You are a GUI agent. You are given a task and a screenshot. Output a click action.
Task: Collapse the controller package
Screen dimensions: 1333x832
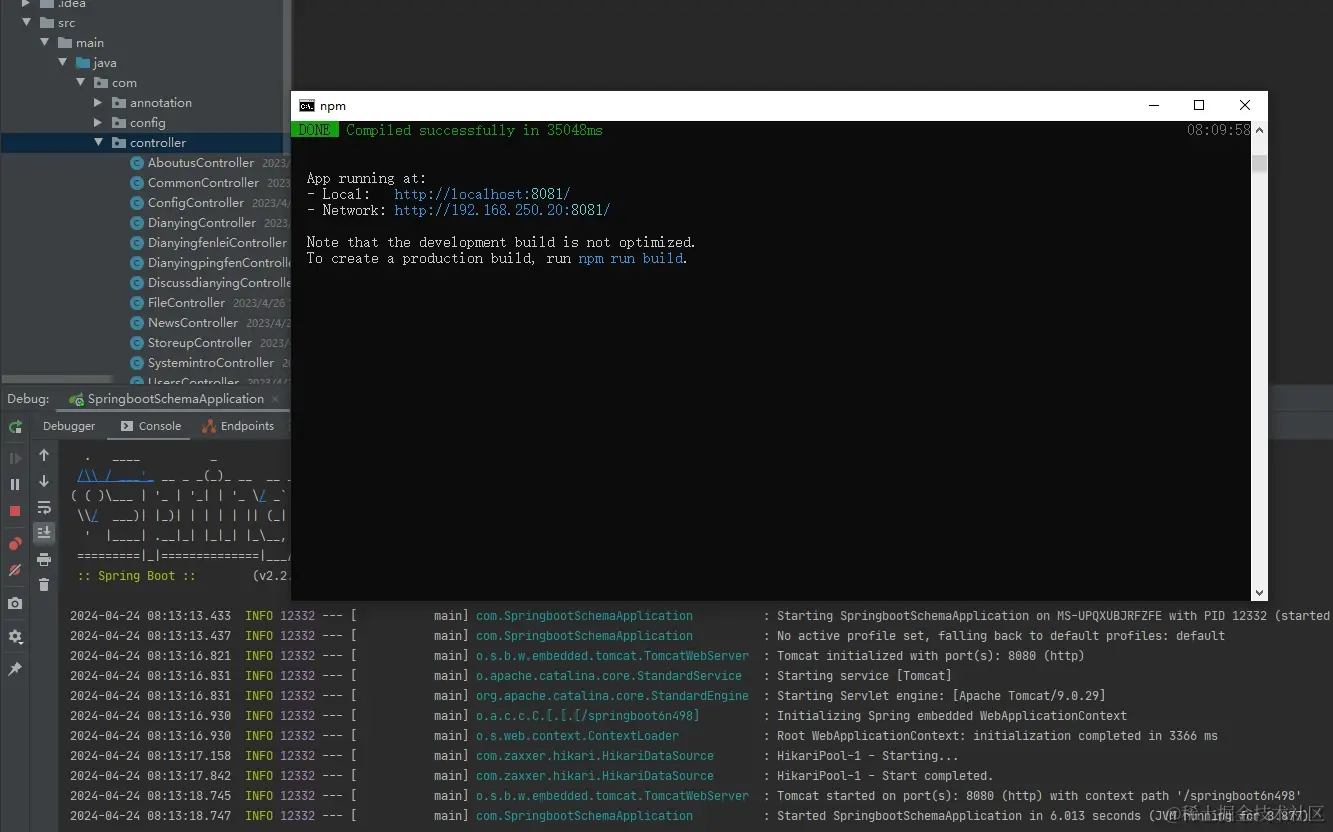(98, 142)
